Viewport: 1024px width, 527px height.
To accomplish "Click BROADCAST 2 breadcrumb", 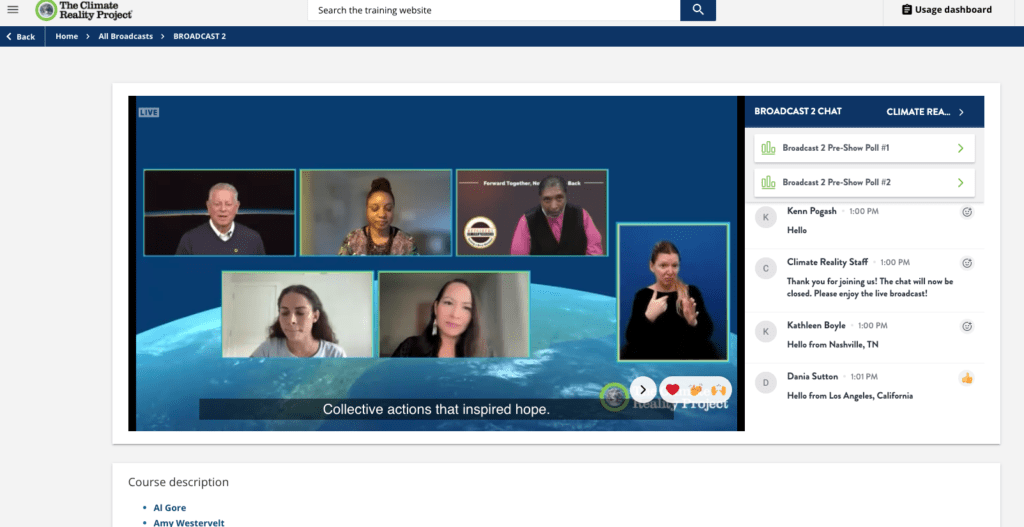I will (199, 37).
